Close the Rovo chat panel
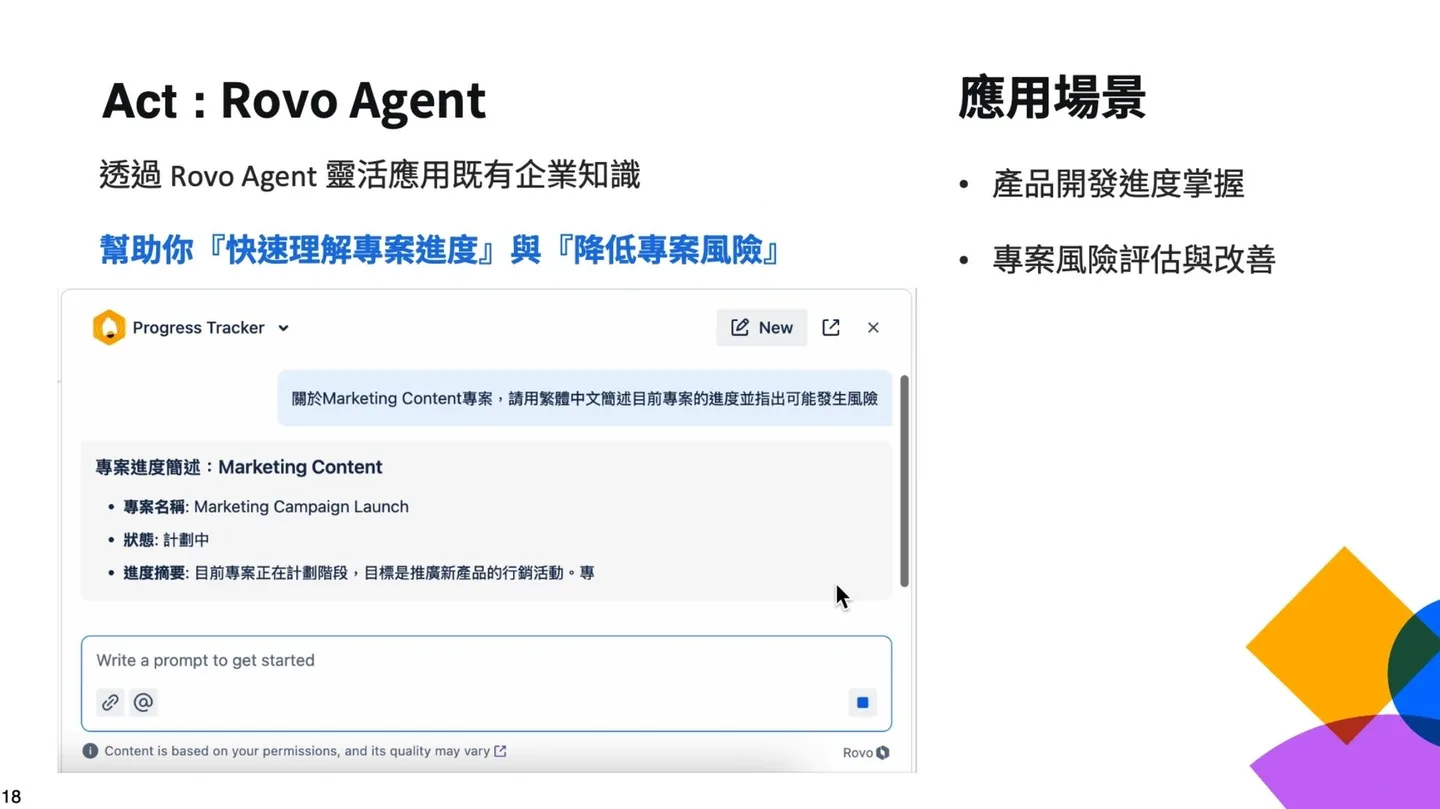The width and height of the screenshot is (1440, 809). click(873, 328)
